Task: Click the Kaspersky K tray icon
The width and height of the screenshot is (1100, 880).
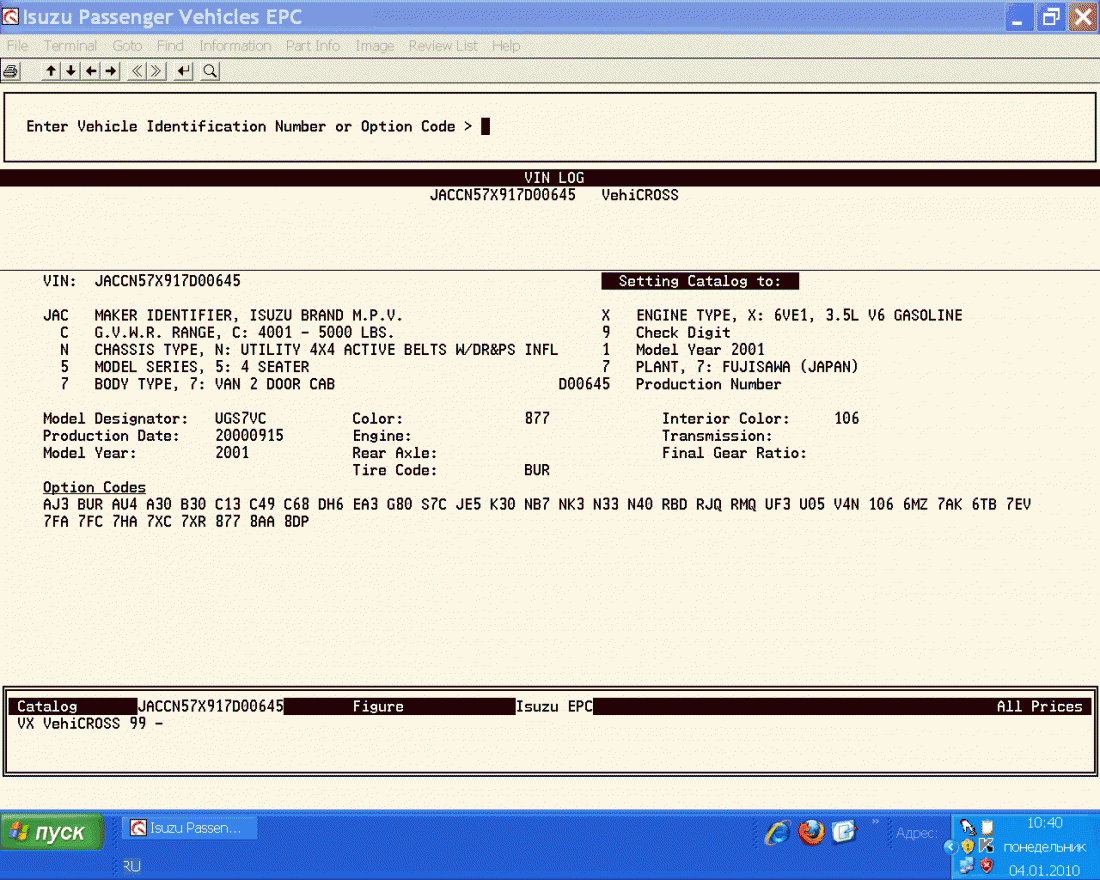Action: [986, 846]
